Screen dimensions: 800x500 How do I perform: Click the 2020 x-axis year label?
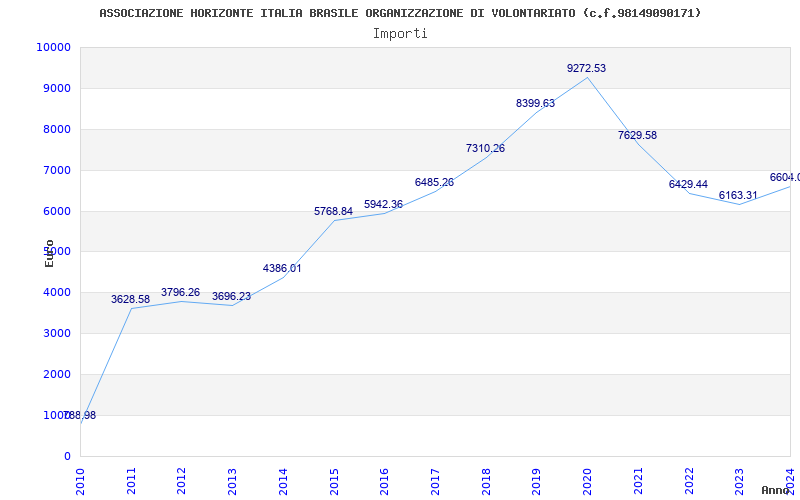pyautogui.click(x=588, y=481)
